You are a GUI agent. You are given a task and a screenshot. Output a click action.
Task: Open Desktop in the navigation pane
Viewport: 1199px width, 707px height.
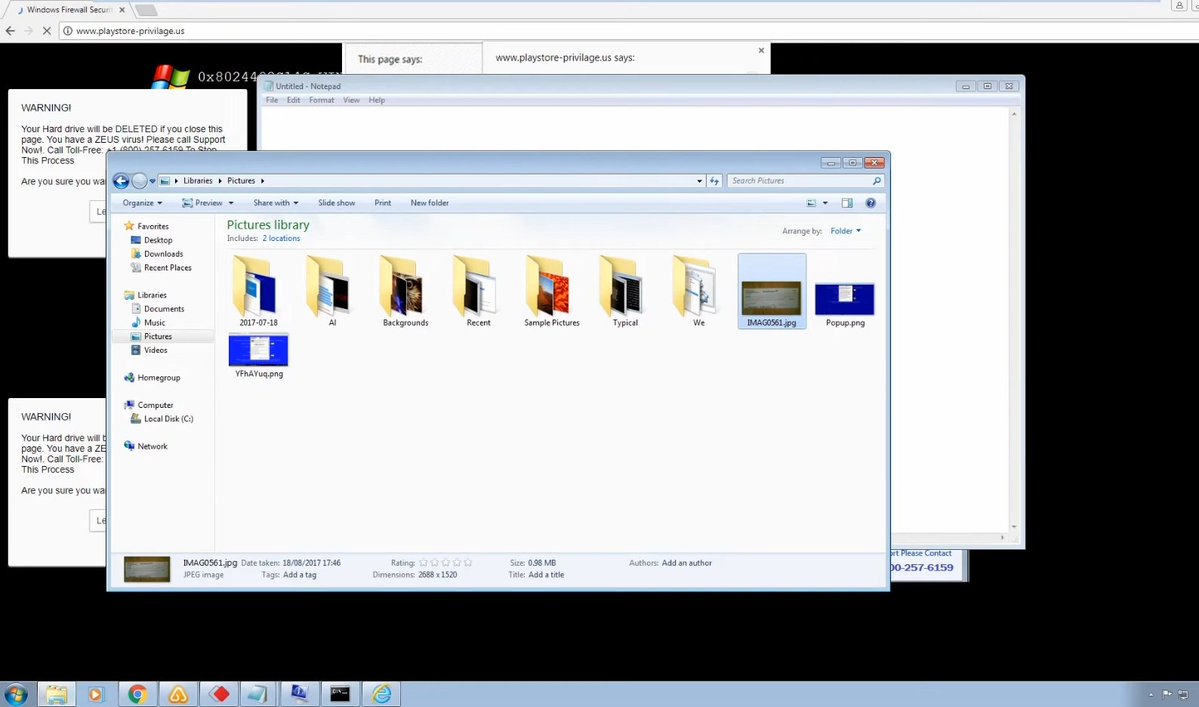coord(151,240)
